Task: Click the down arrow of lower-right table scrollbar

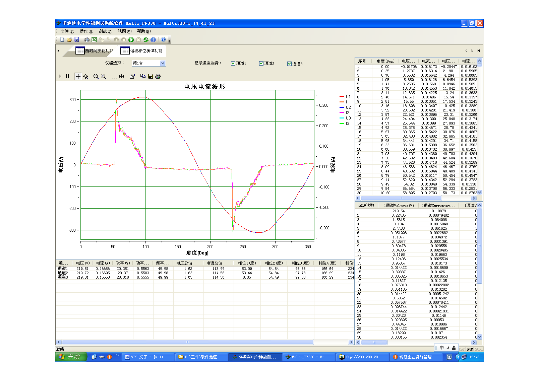Action: [479, 337]
